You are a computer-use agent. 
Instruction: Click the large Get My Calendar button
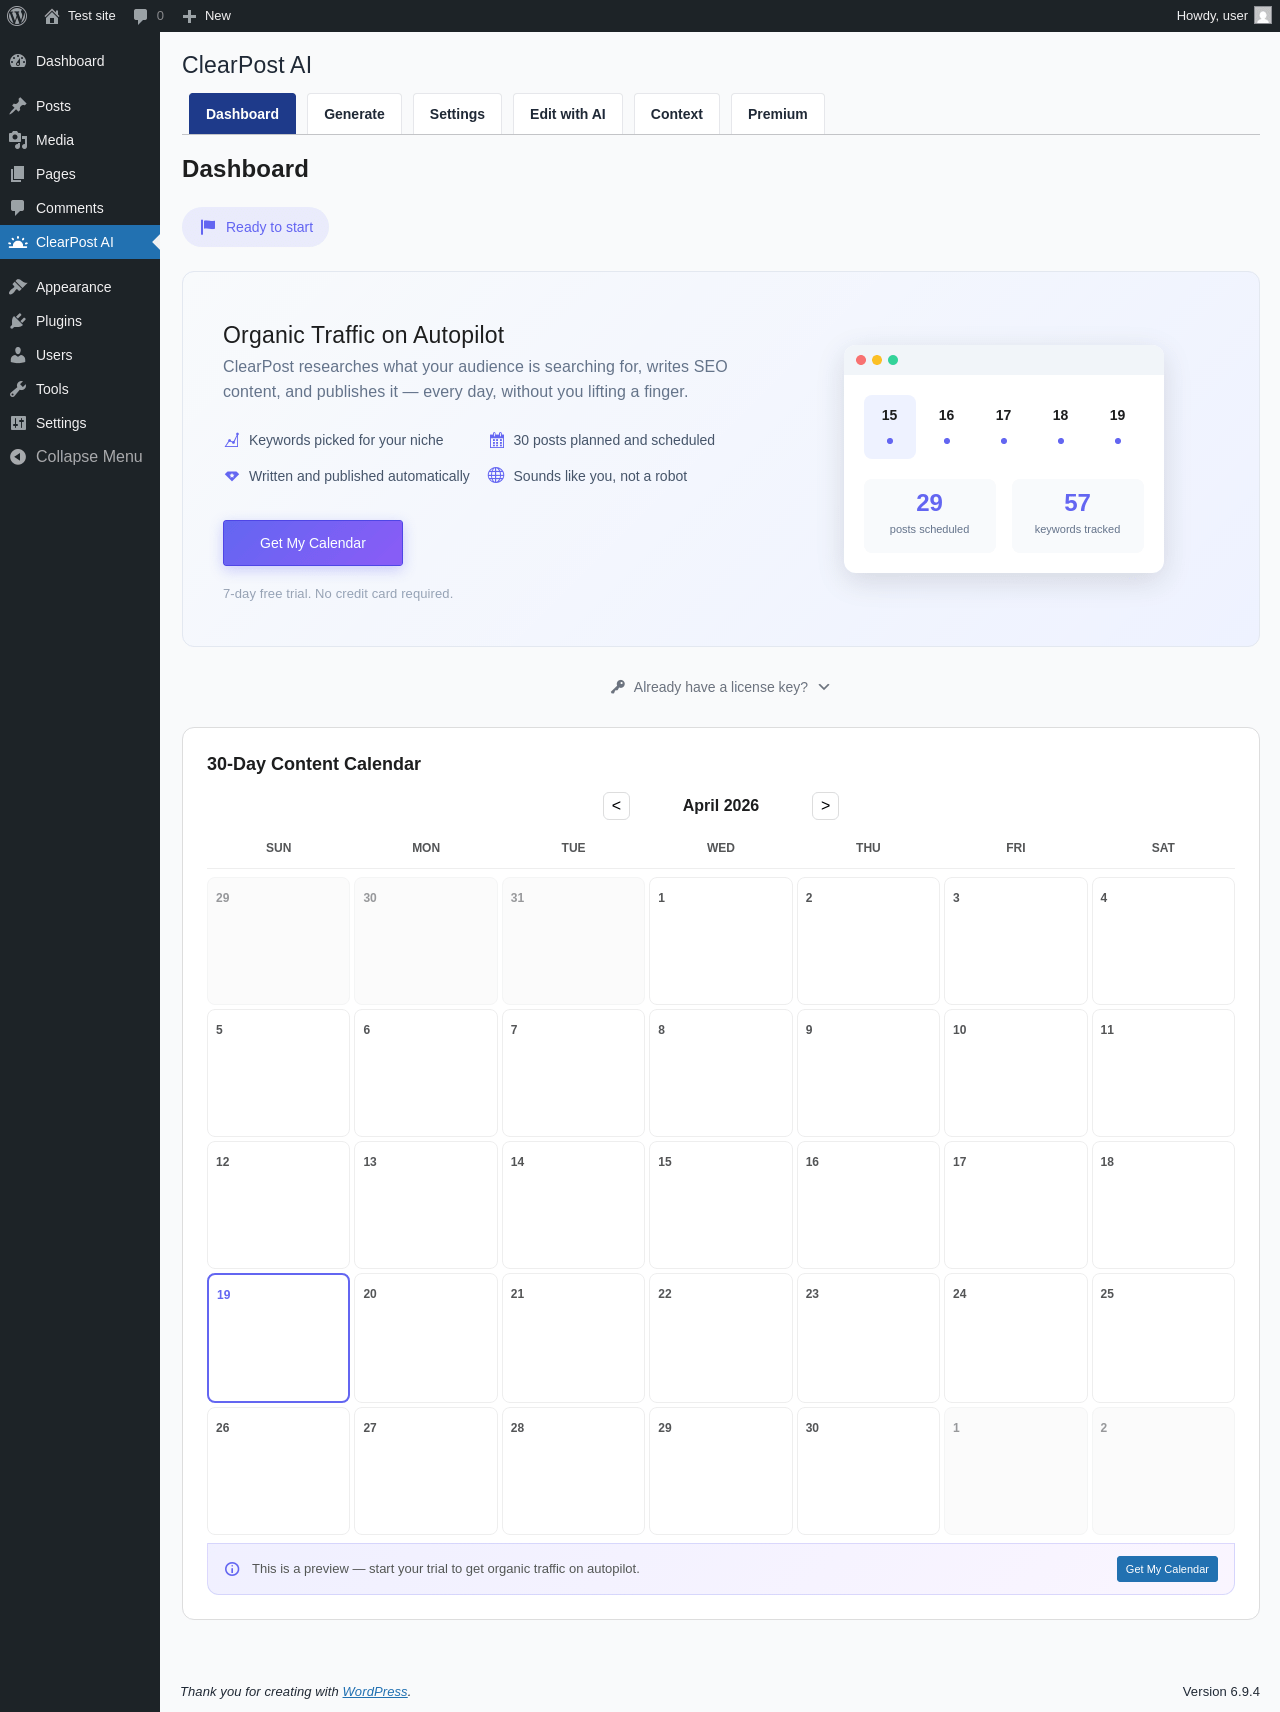[x=313, y=543]
